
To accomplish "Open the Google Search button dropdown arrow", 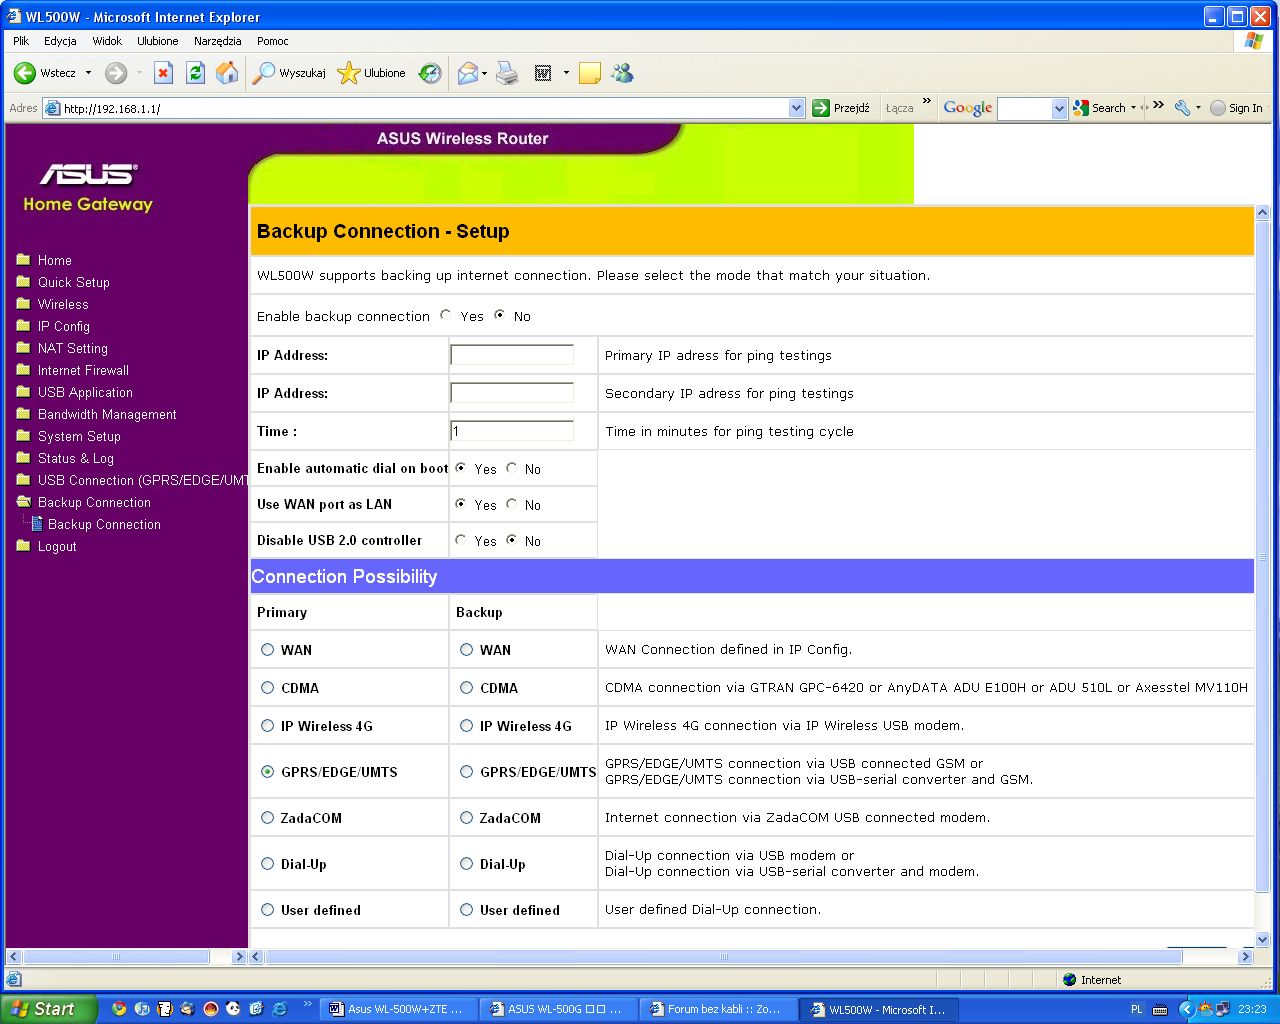I will (x=1133, y=108).
